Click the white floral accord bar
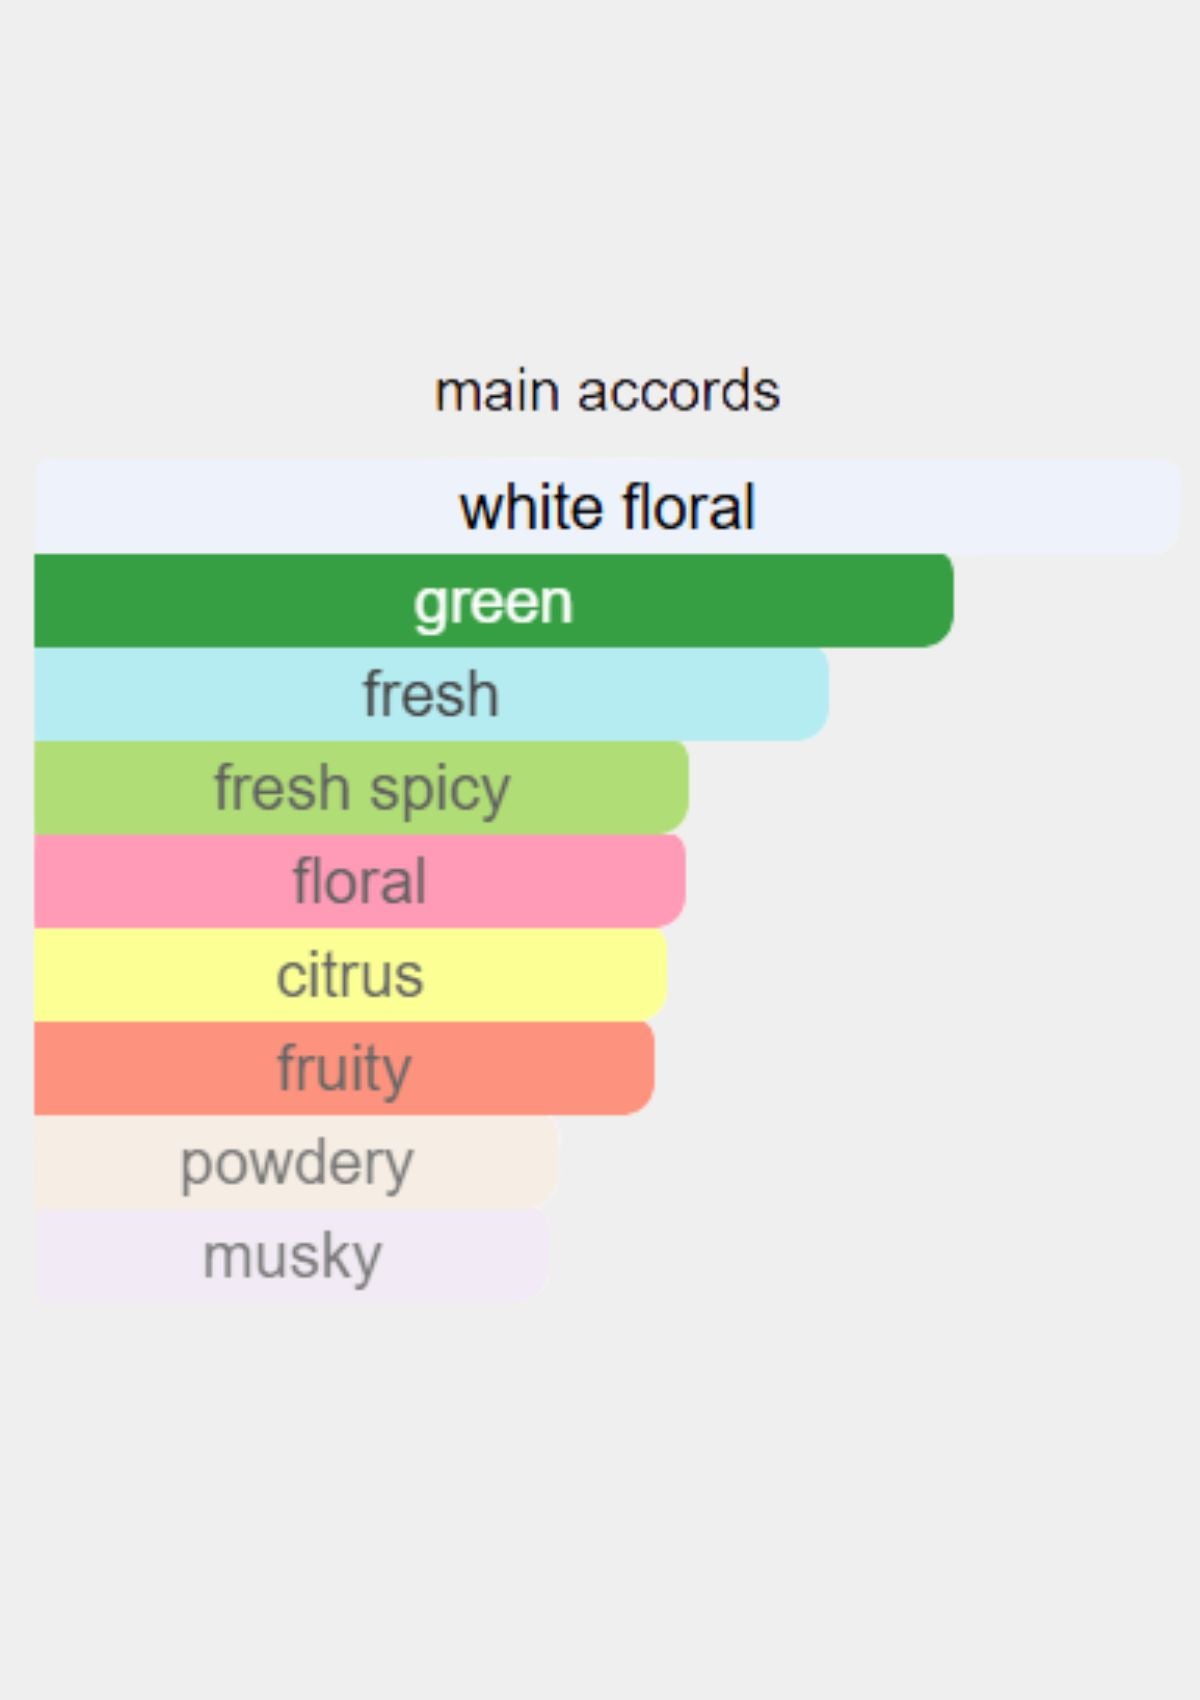Image resolution: width=1200 pixels, height=1700 pixels. [x=608, y=506]
